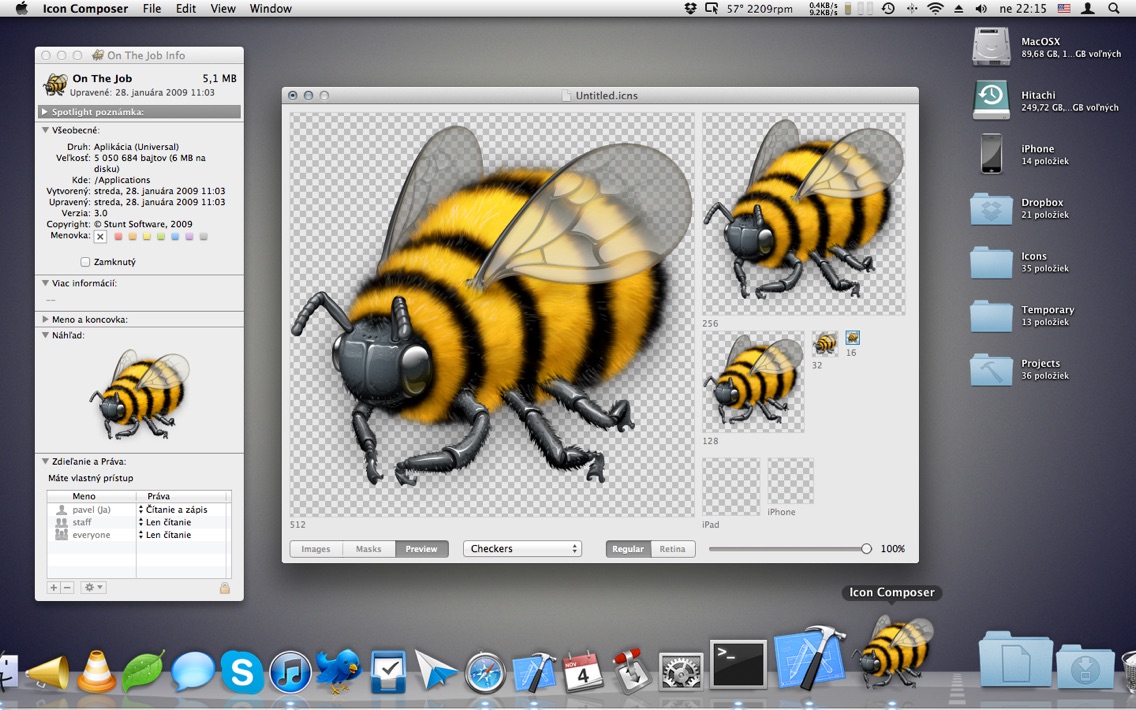Launch the paper plane mail app in Dock
1136x710 pixels.
pyautogui.click(x=435, y=670)
